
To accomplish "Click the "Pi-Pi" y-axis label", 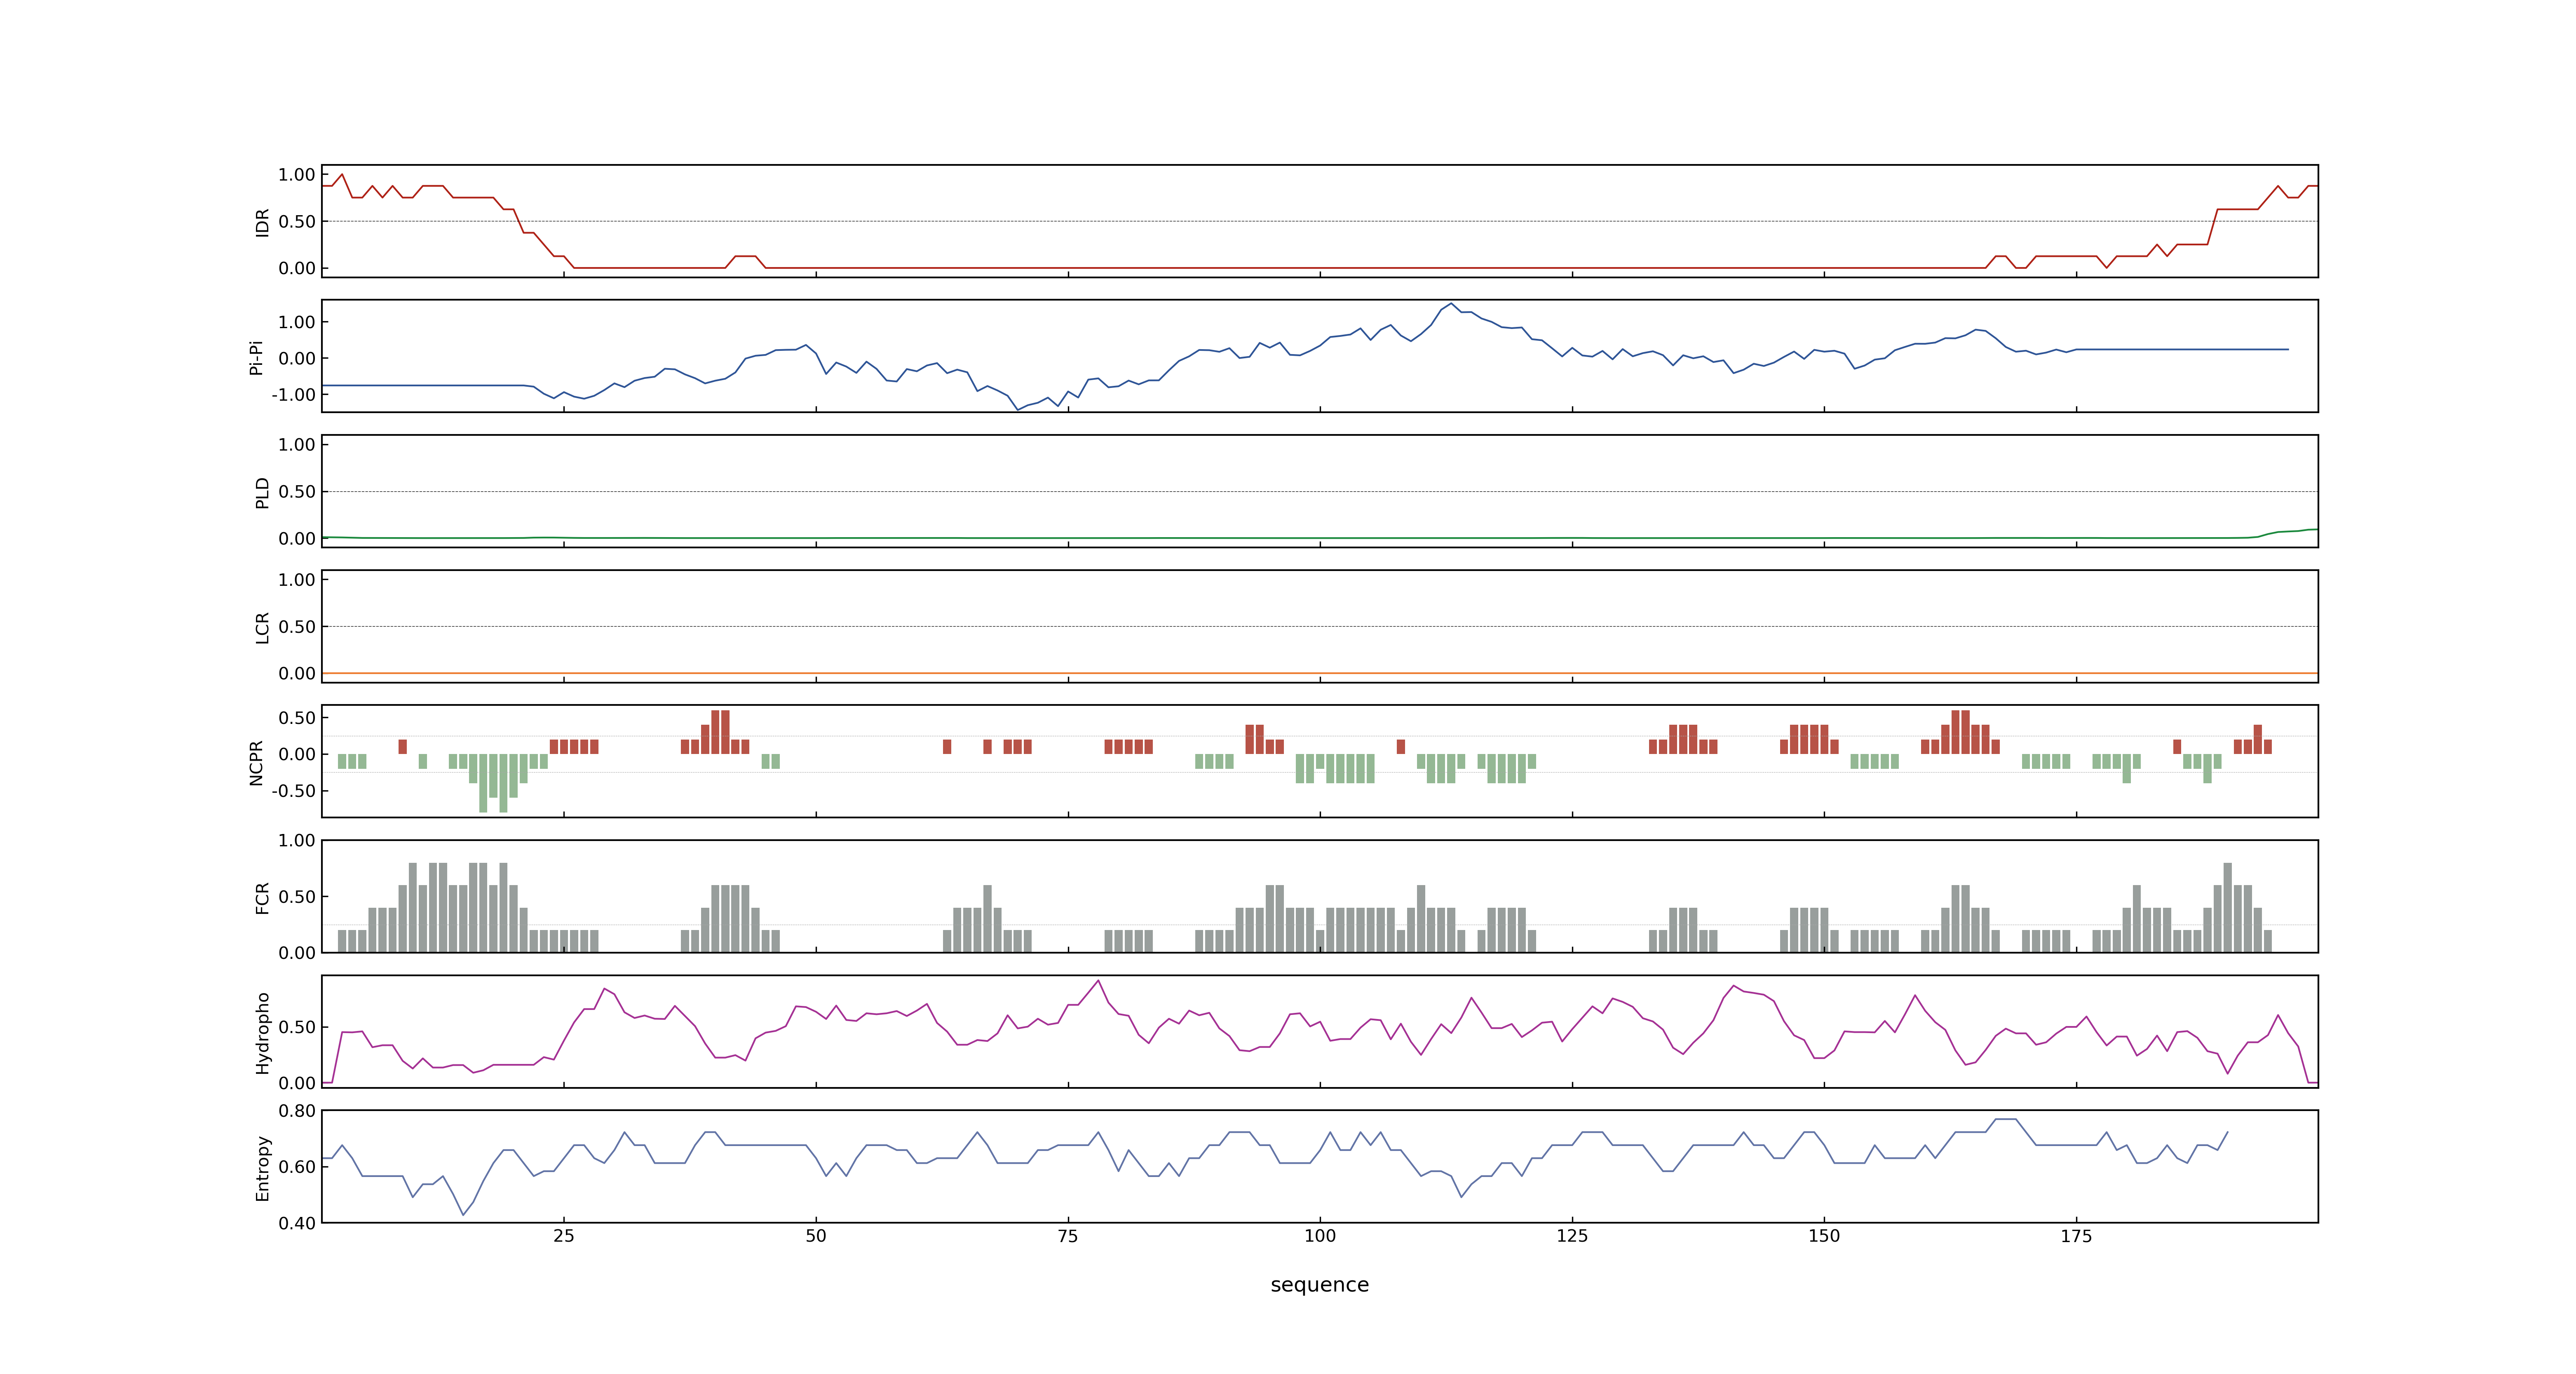I will pyautogui.click(x=256, y=357).
